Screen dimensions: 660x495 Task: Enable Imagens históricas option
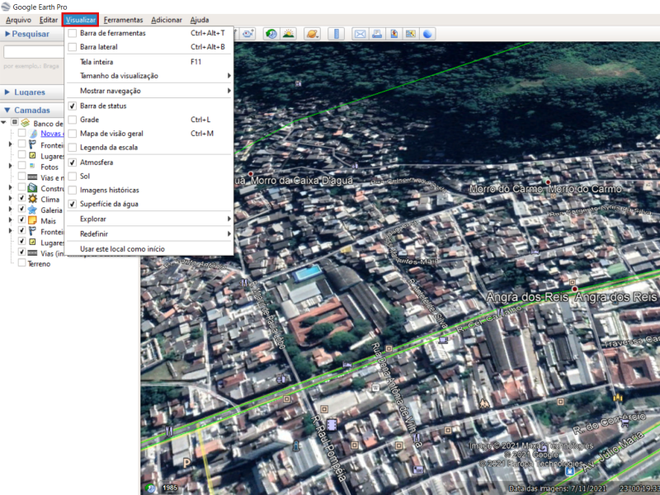coord(72,190)
